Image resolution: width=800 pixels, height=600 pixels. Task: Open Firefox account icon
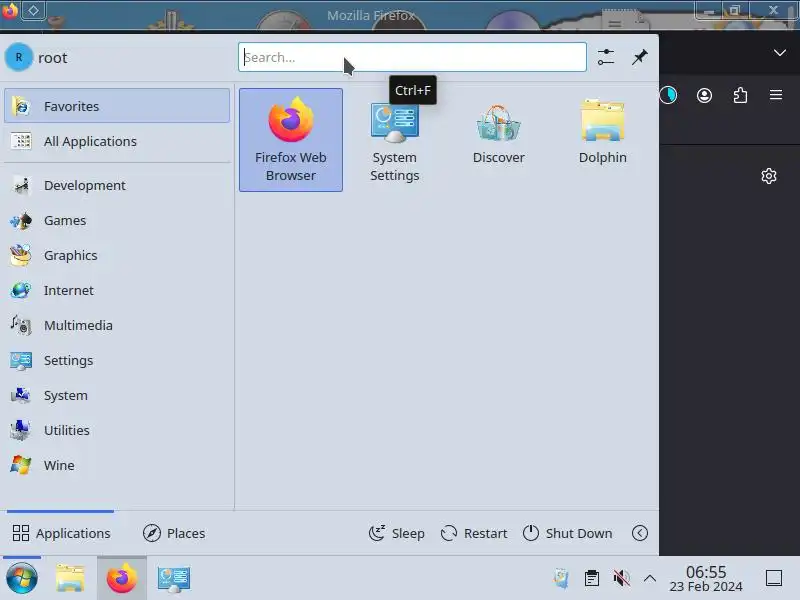pyautogui.click(x=705, y=95)
